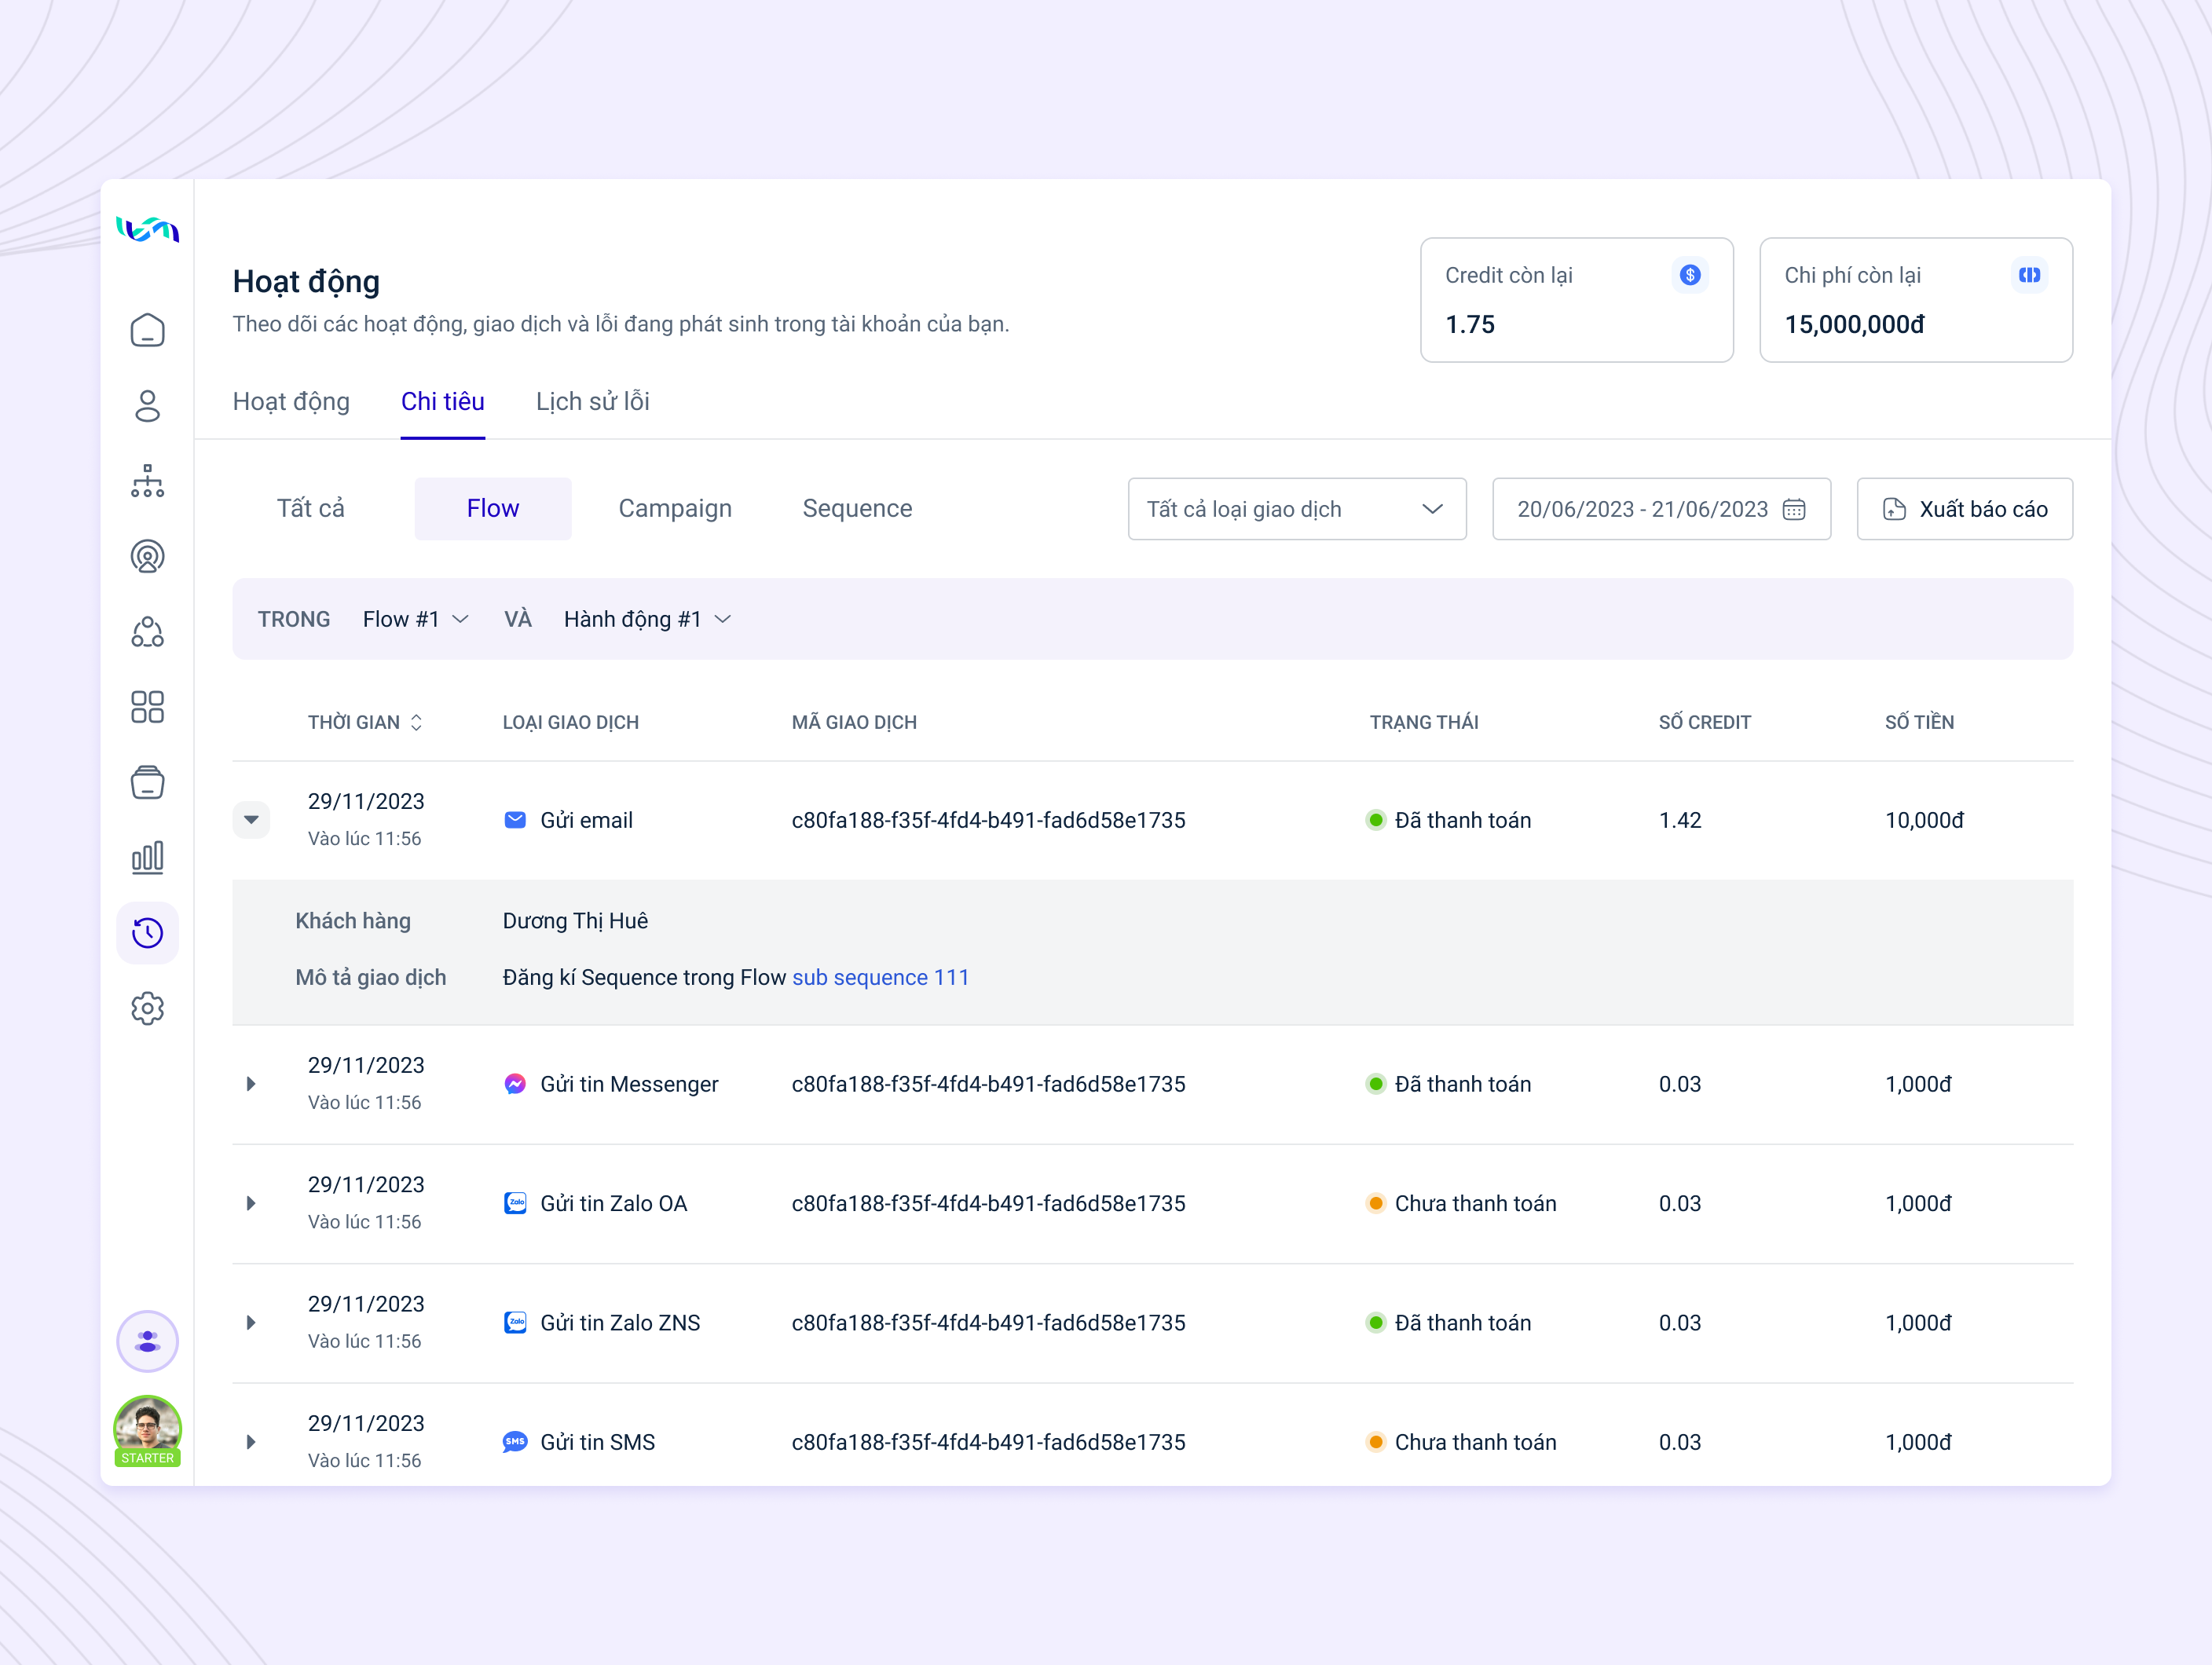Select the Flow hierarchy icon in sidebar
The width and height of the screenshot is (2212, 1665).
coord(147,482)
